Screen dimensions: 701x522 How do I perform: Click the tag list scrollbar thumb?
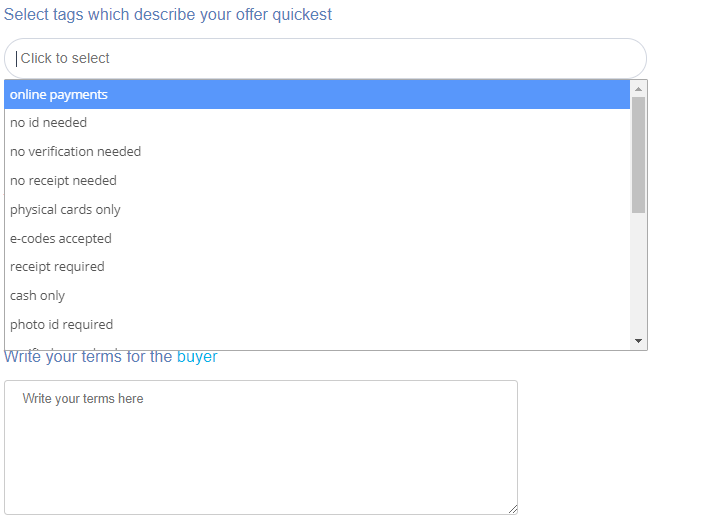click(639, 155)
